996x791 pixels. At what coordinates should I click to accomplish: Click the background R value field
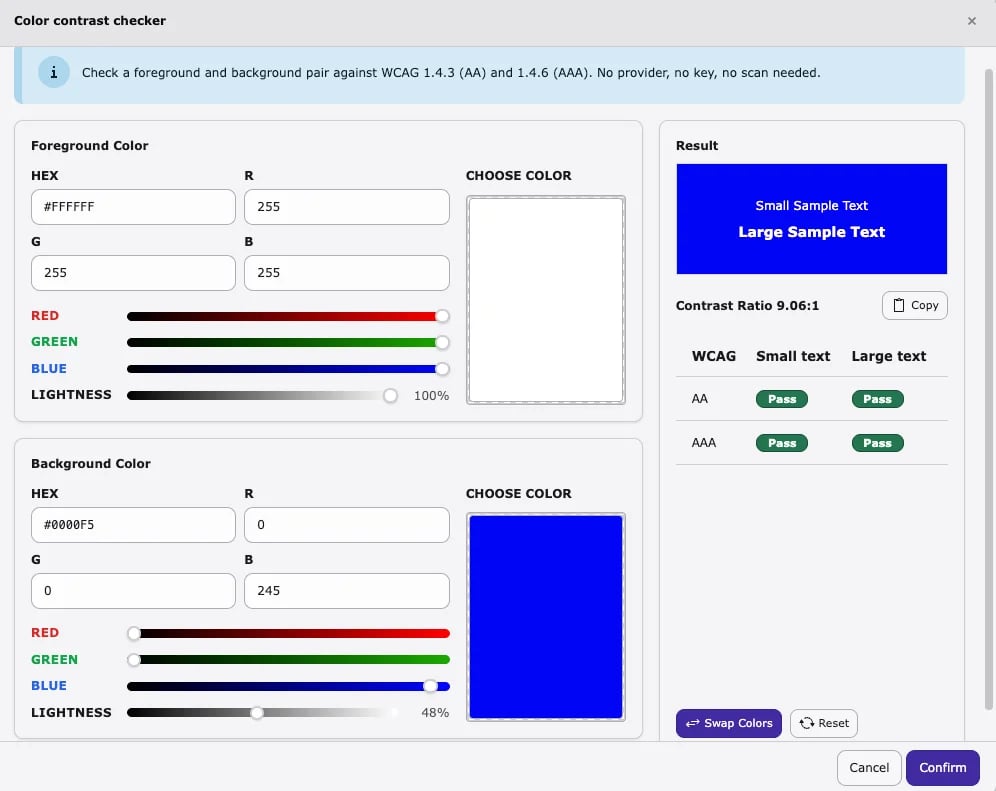point(347,525)
